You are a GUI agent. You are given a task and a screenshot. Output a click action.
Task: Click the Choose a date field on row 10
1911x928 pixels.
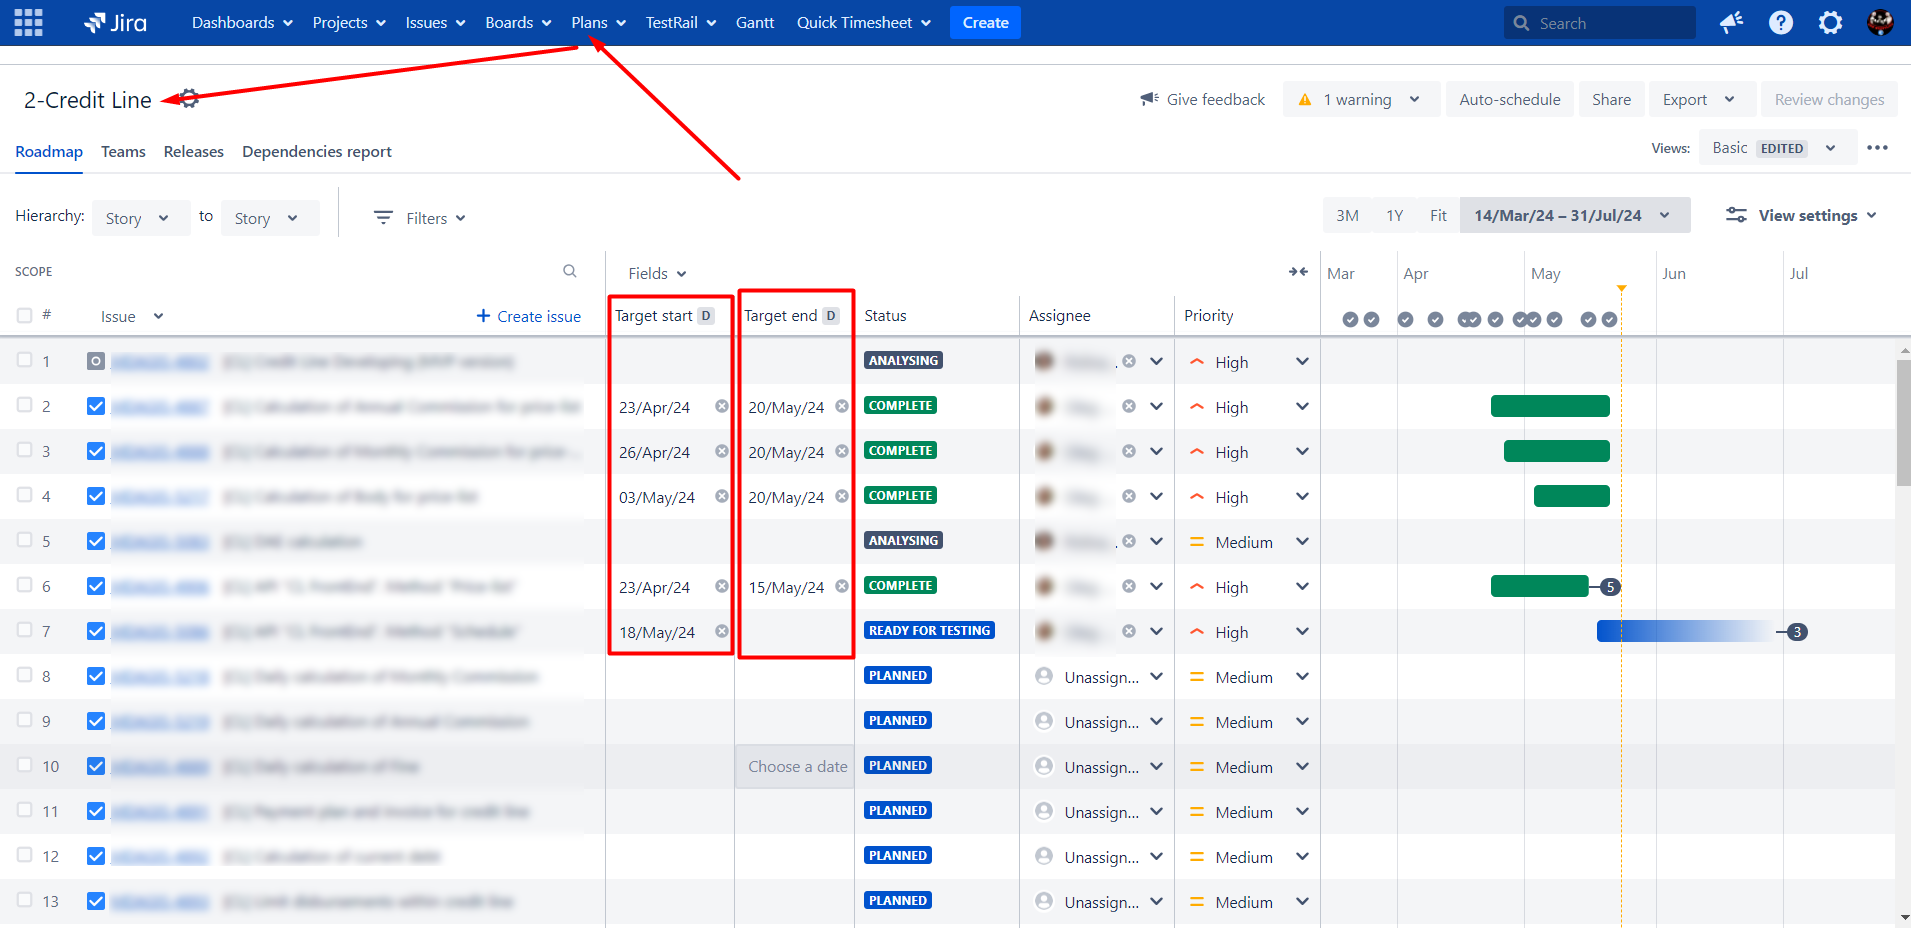(795, 766)
